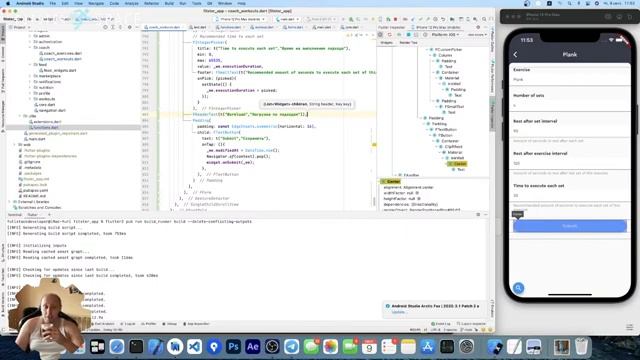The image size is (640, 360).
Task: Select the Center node in widget tree
Action: (458, 164)
